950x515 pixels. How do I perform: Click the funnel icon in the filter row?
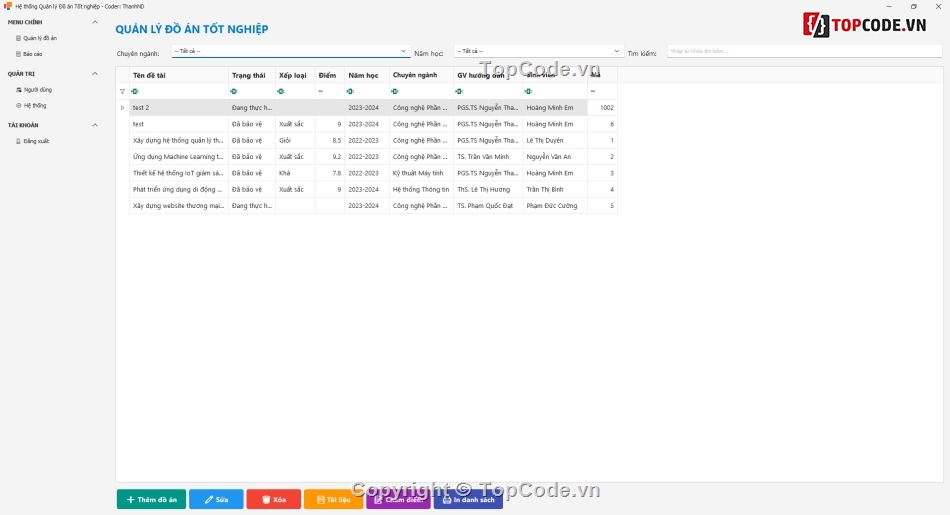tap(122, 91)
